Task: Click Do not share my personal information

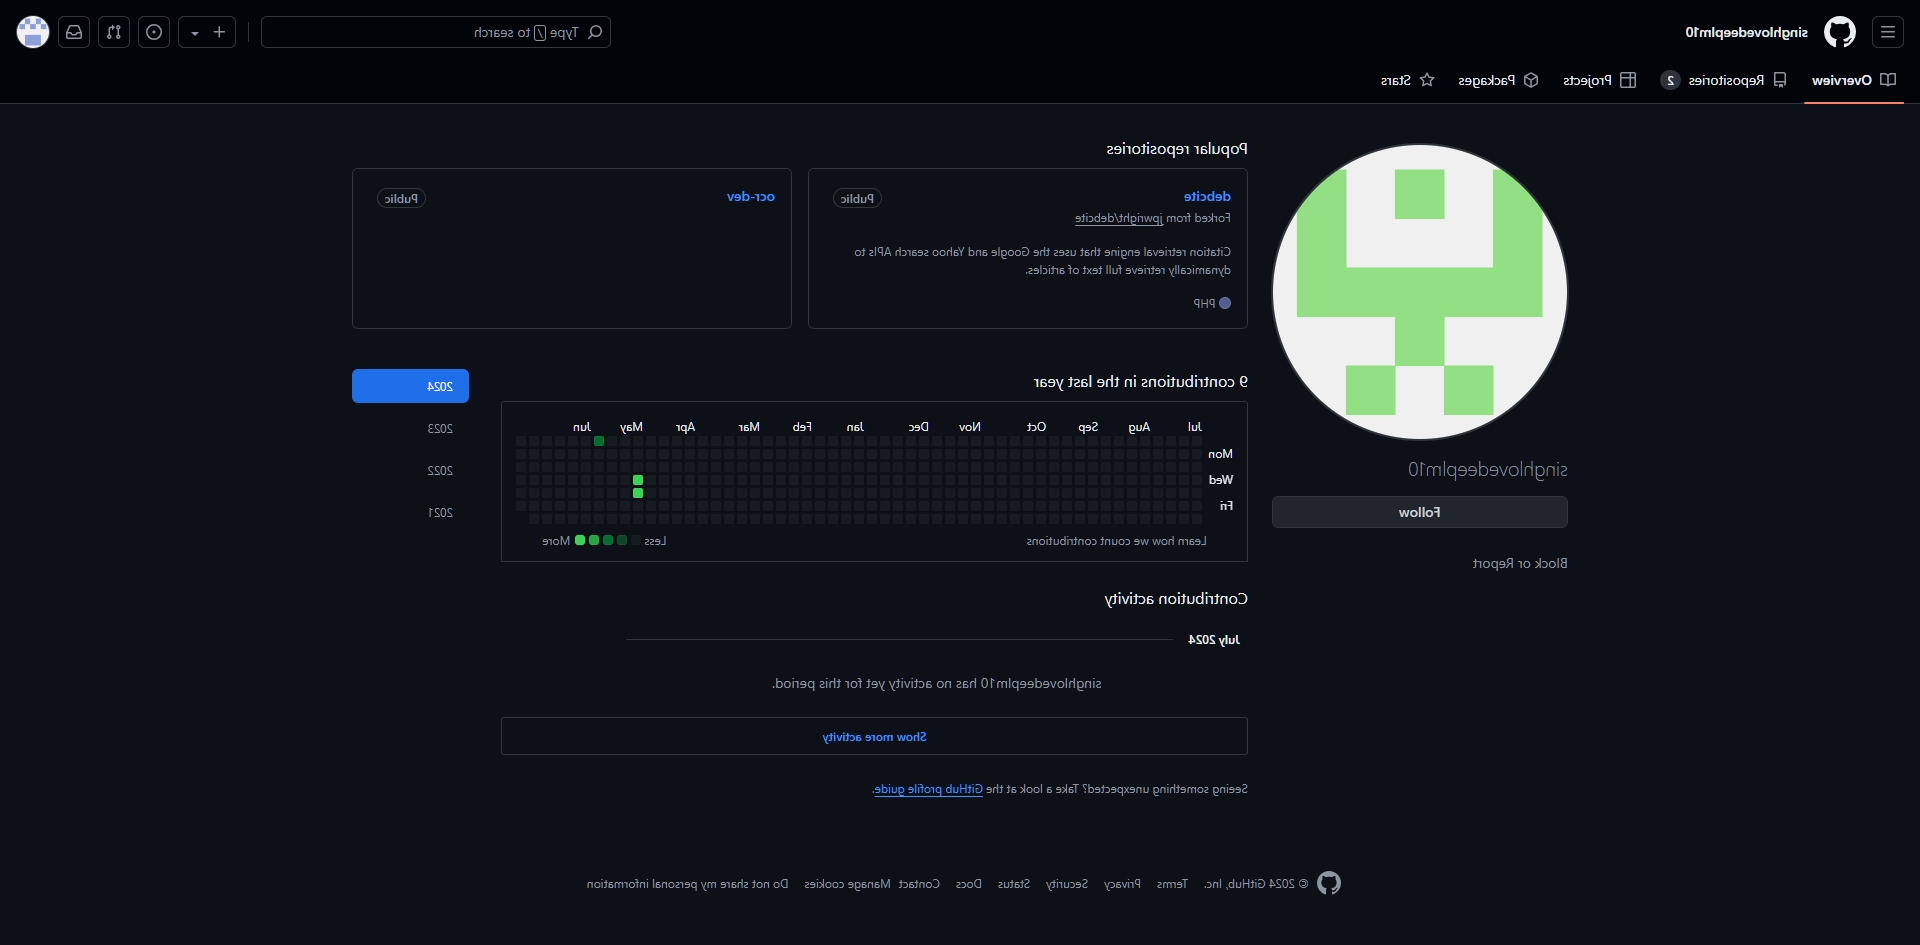Action: (687, 884)
